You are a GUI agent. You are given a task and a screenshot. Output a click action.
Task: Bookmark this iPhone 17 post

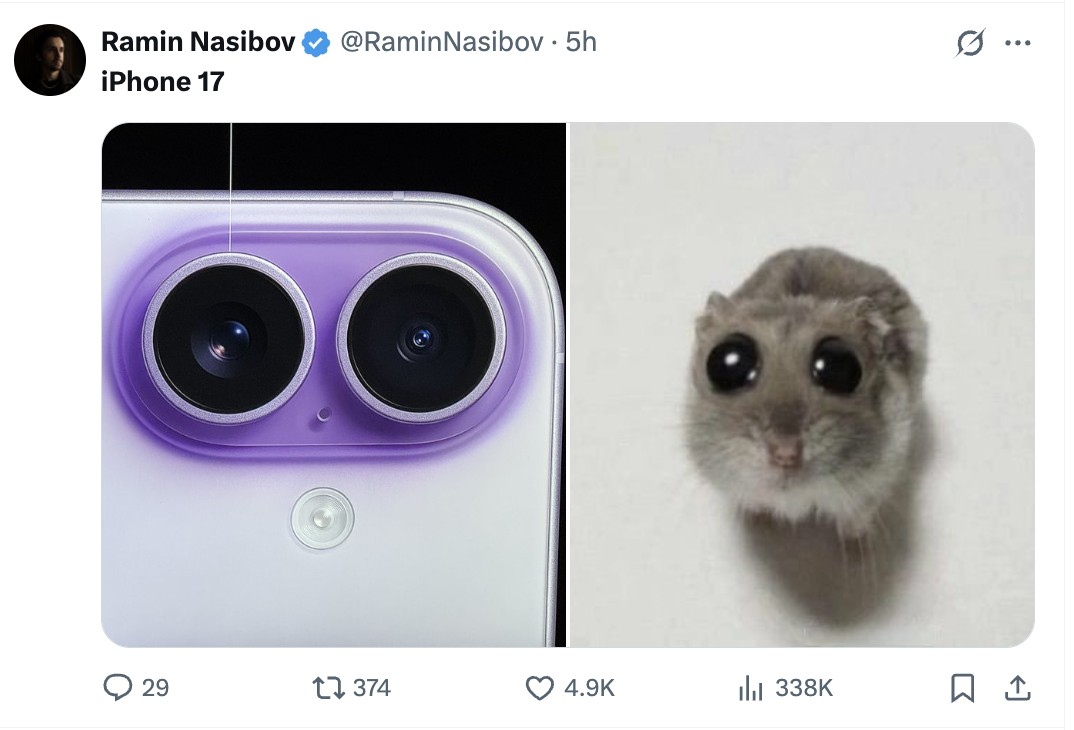962,687
